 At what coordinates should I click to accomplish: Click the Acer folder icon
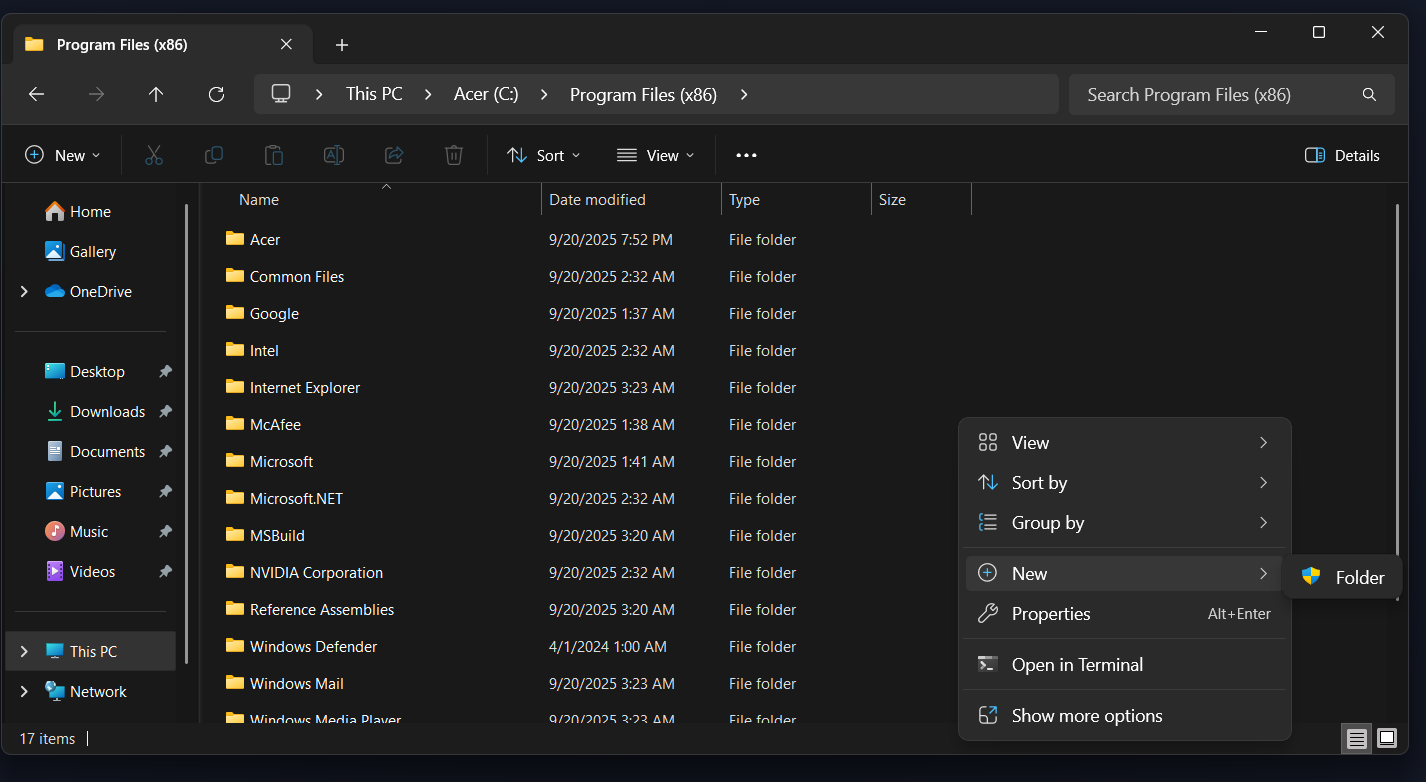[235, 239]
